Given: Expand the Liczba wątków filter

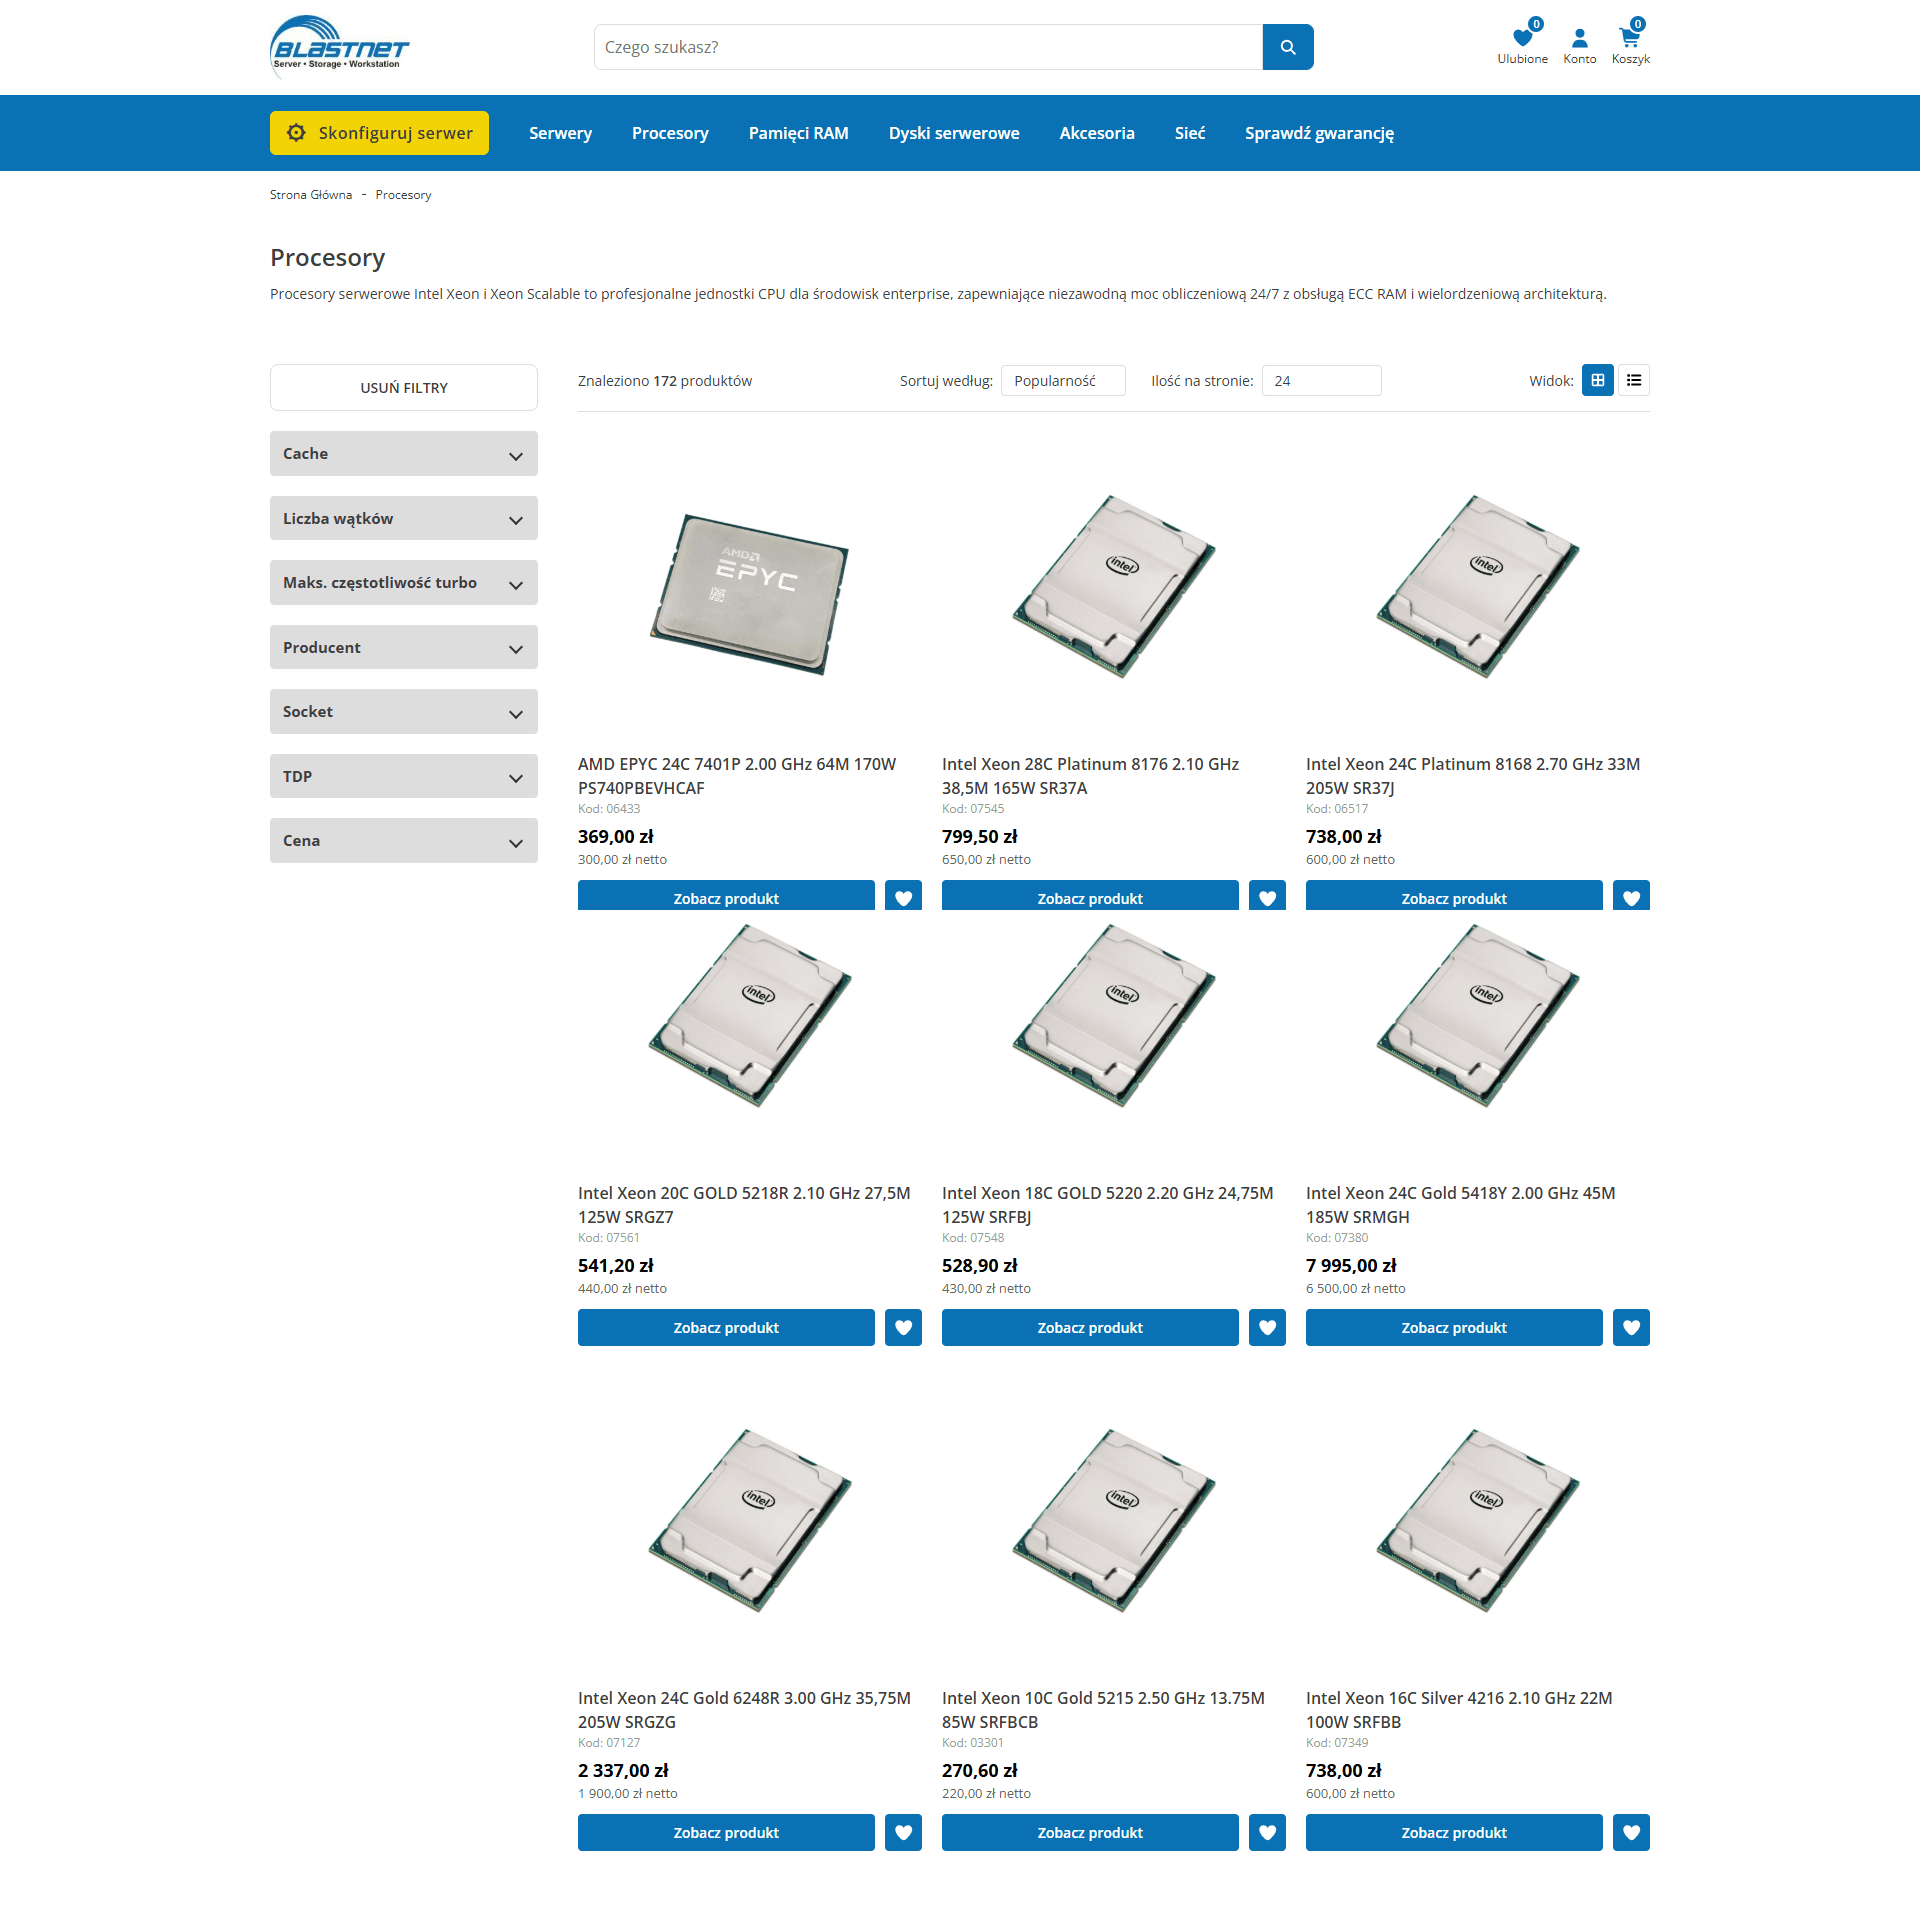Looking at the screenshot, I should (x=404, y=518).
